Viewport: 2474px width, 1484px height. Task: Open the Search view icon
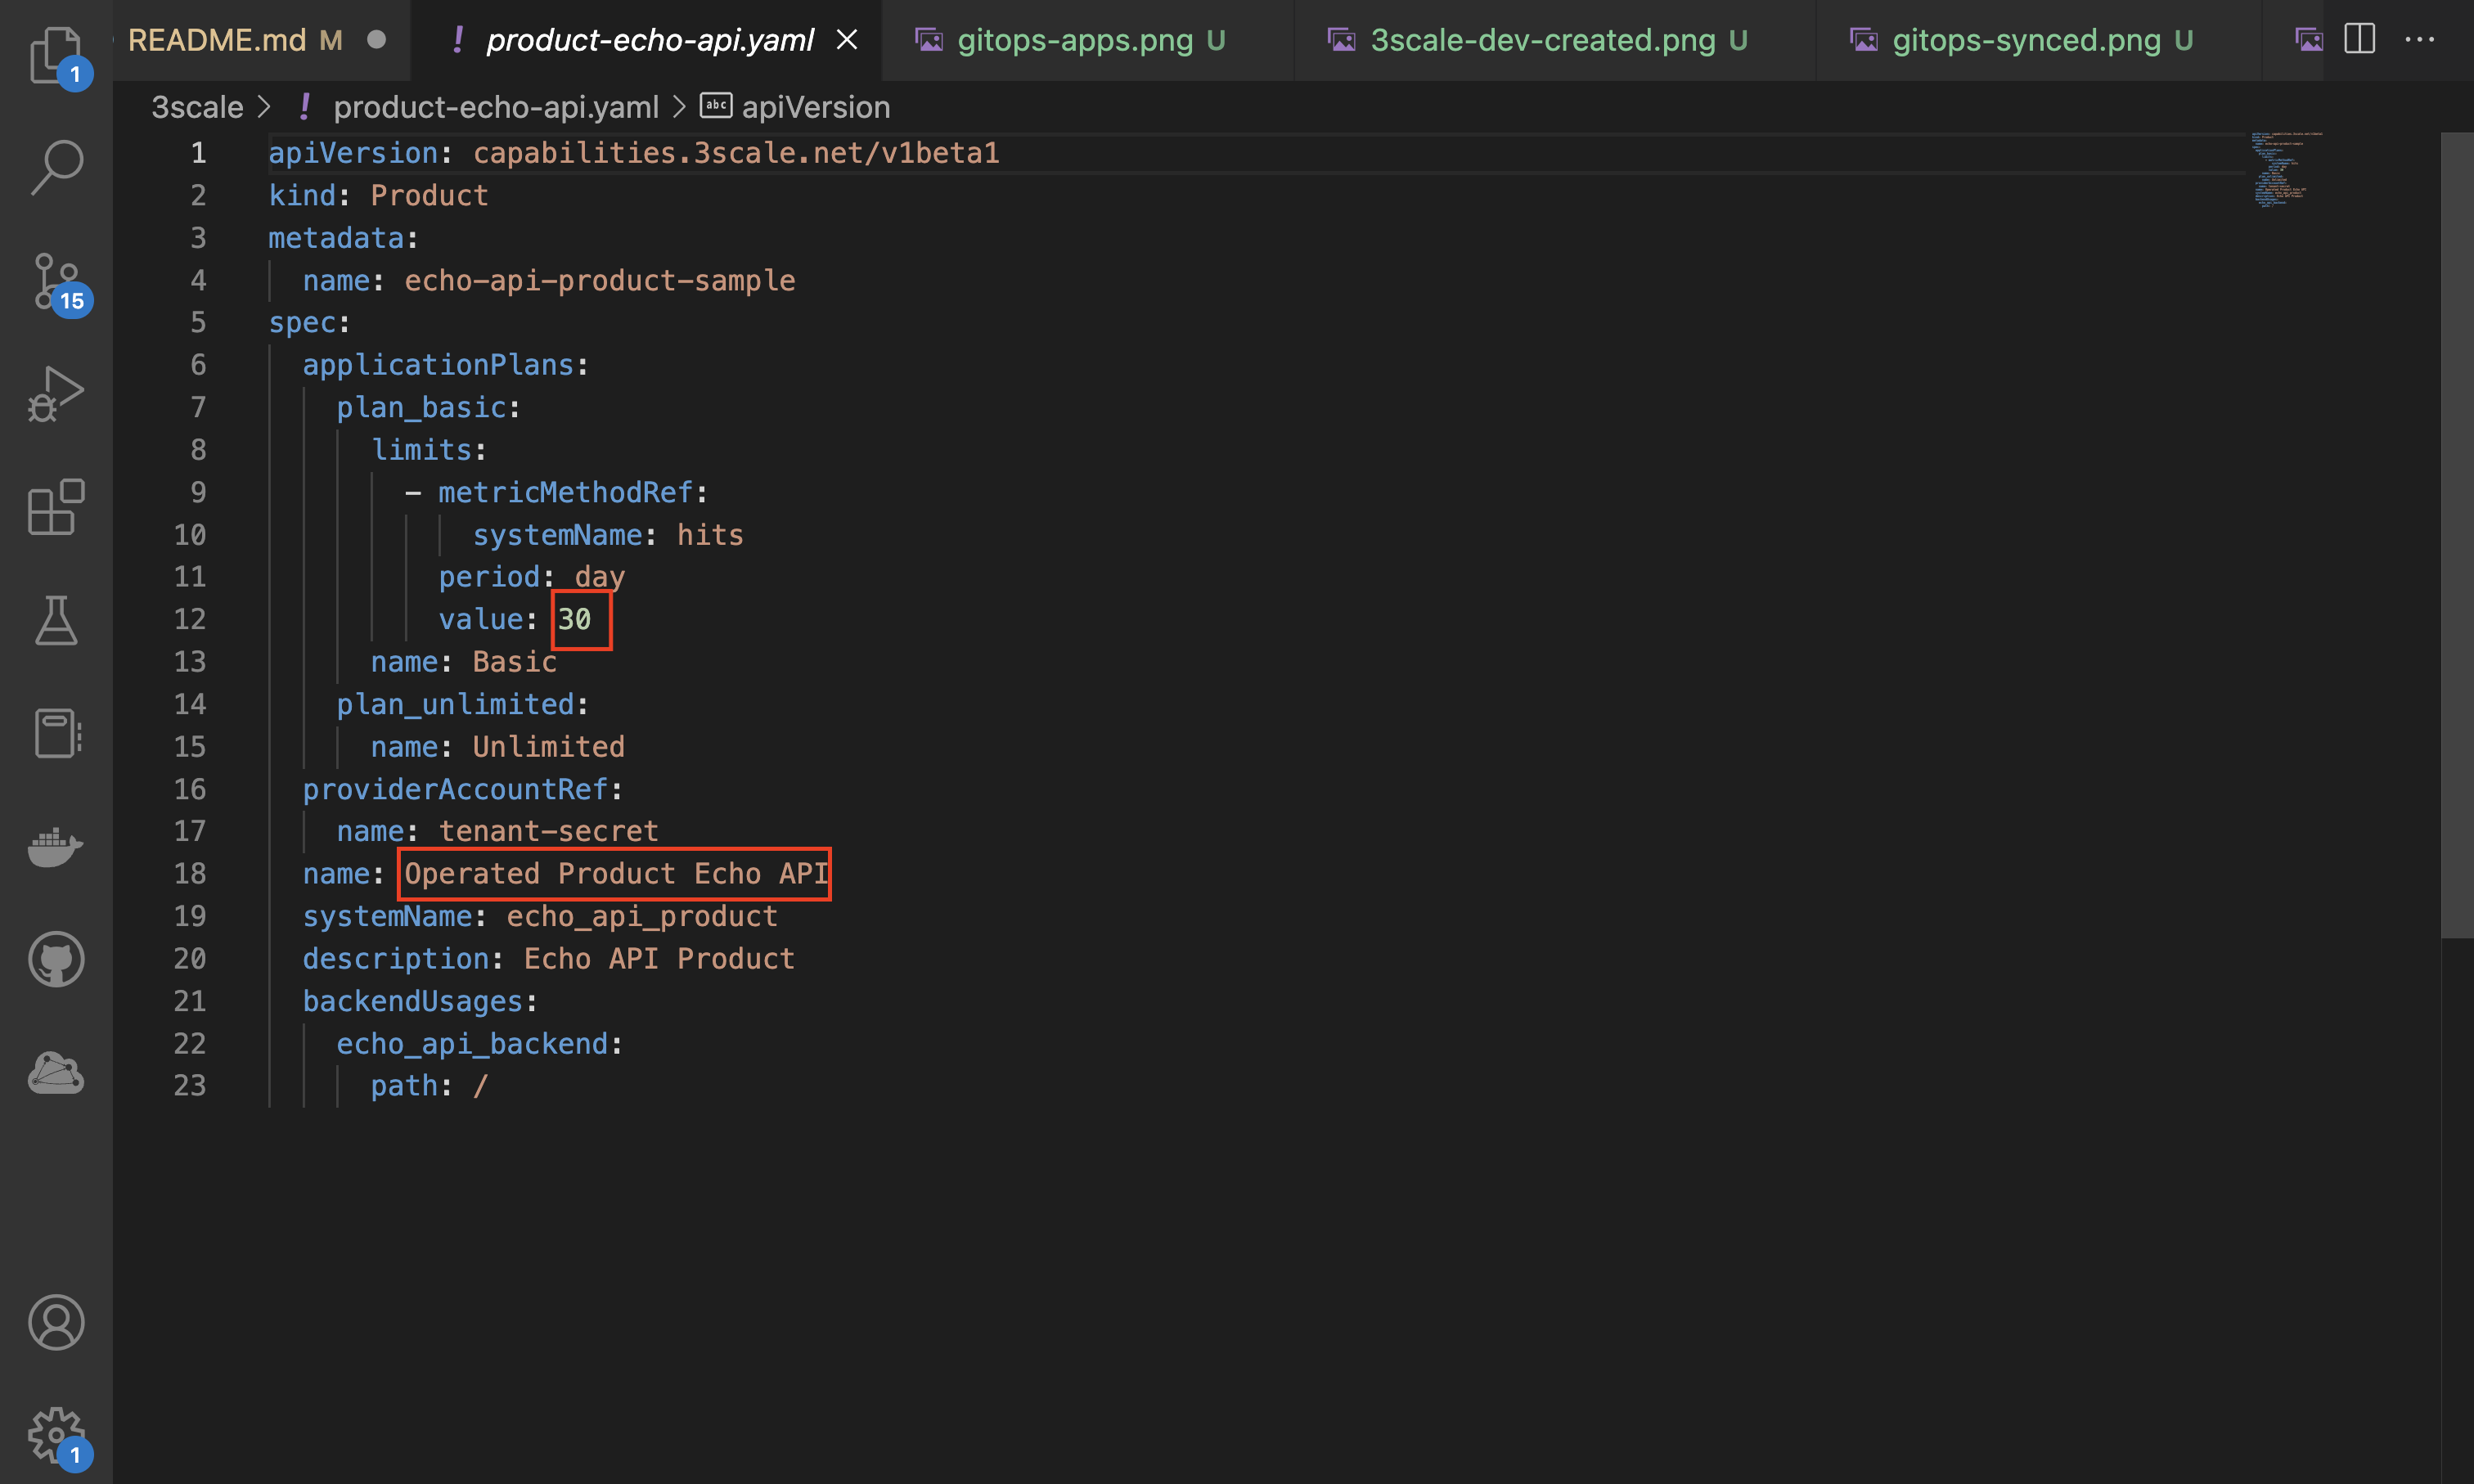(56, 166)
